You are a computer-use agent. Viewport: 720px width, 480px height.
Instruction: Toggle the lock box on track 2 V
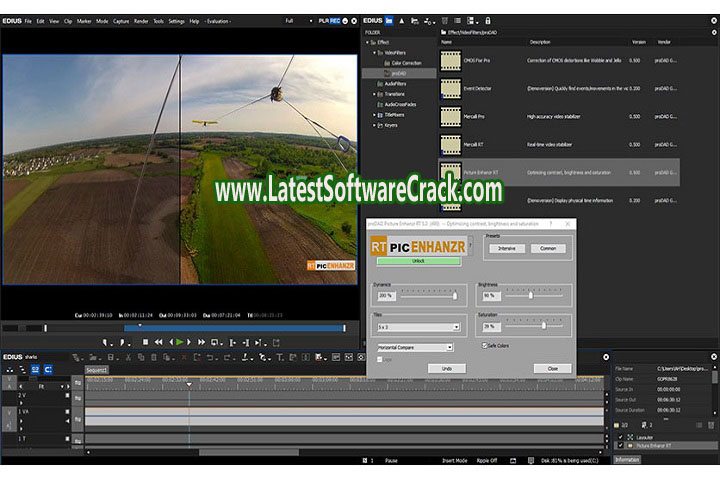68,395
